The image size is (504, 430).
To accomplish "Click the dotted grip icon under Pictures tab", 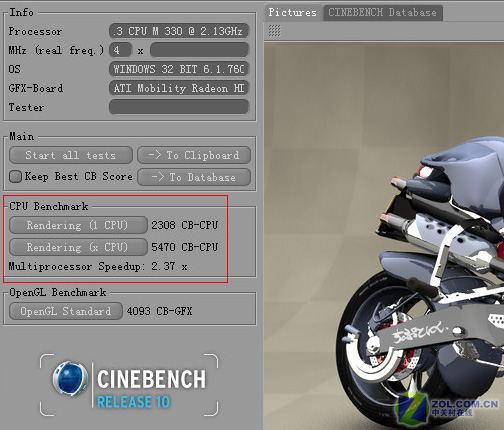I will (x=274, y=31).
